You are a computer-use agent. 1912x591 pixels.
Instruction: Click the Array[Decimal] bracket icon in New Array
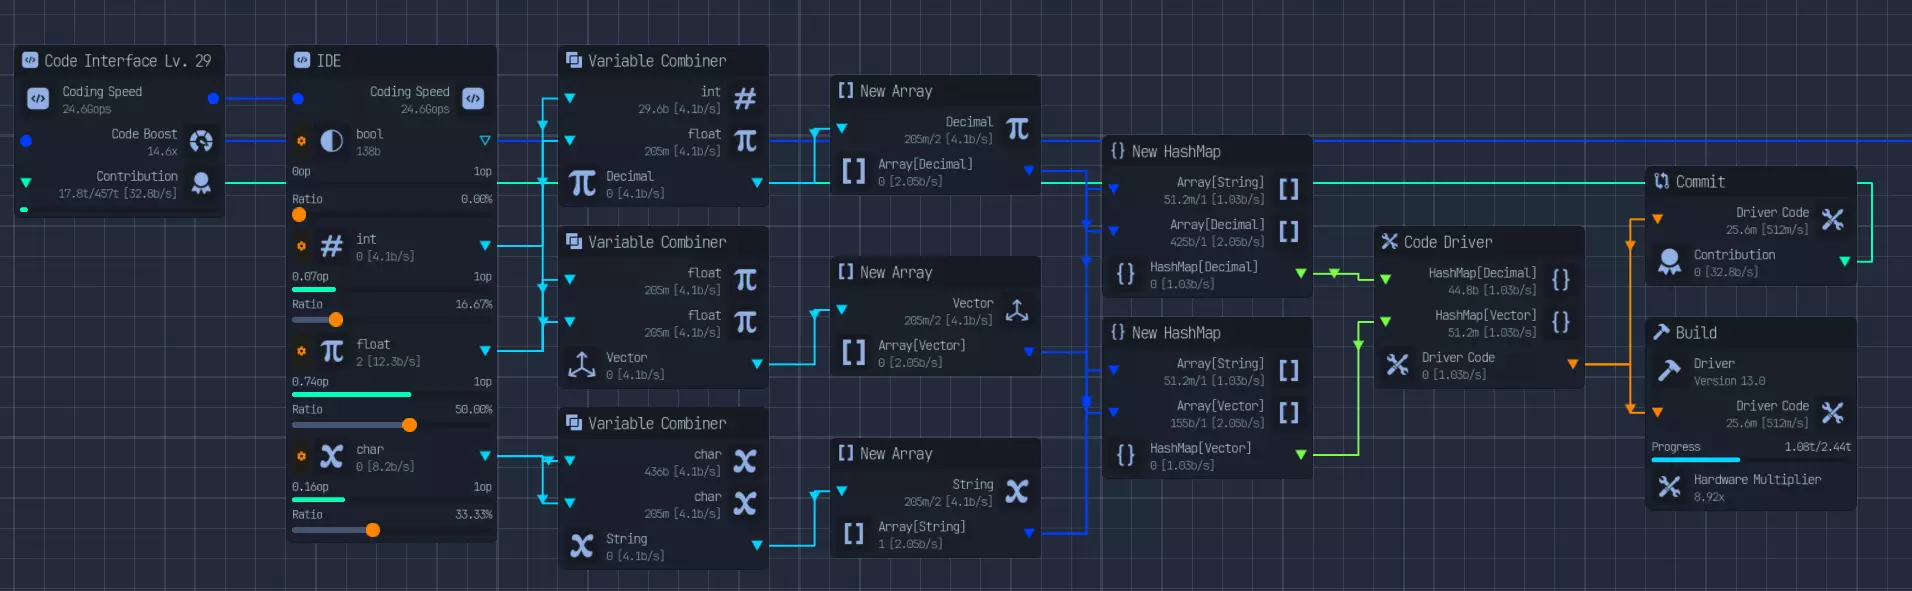[854, 171]
